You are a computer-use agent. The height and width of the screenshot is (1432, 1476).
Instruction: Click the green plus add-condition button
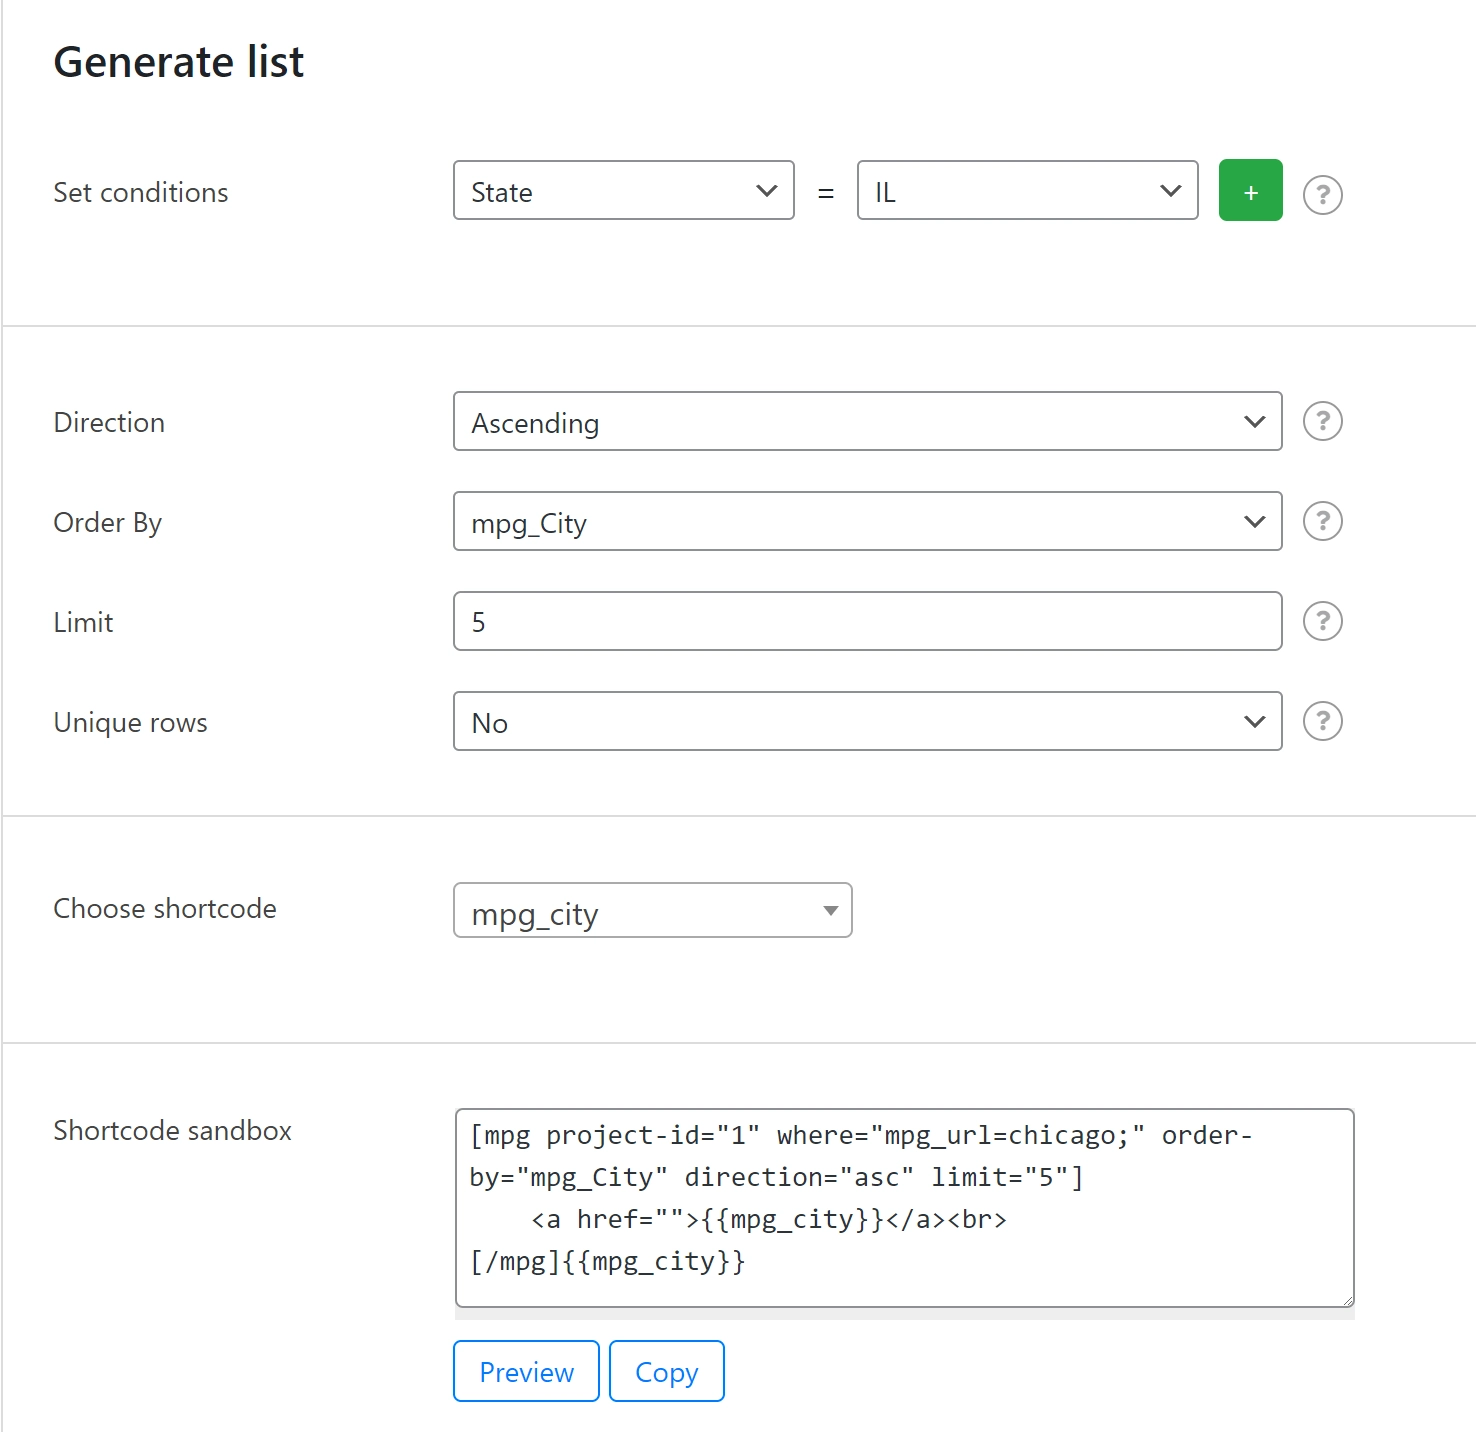click(x=1250, y=190)
